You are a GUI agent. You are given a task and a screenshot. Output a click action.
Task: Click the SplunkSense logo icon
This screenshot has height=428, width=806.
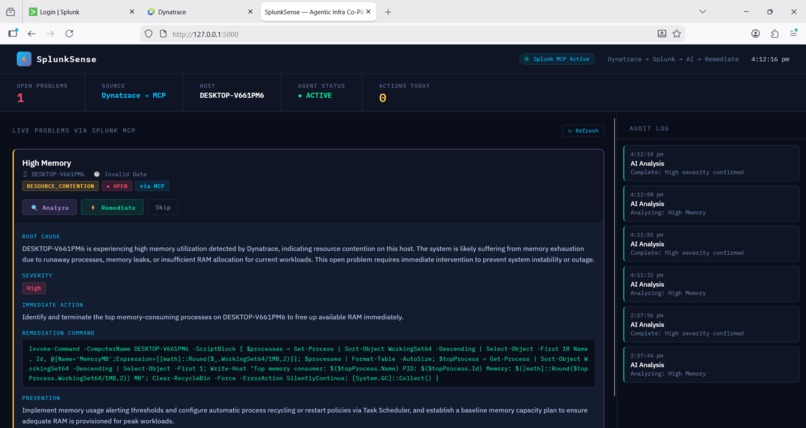coord(24,59)
